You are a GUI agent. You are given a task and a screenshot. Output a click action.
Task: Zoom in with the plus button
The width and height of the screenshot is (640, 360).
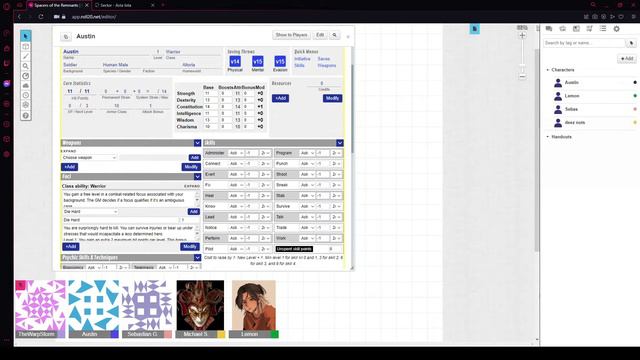pos(522,36)
